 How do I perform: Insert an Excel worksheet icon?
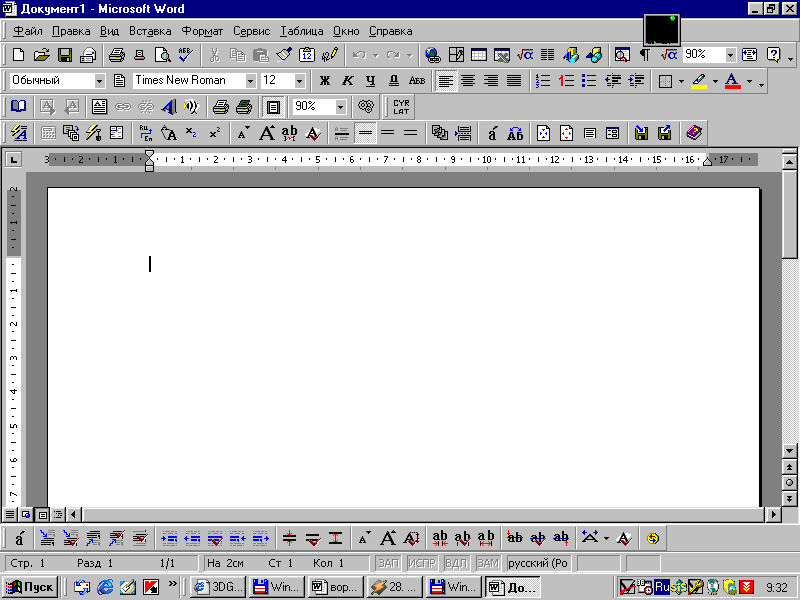(x=502, y=55)
